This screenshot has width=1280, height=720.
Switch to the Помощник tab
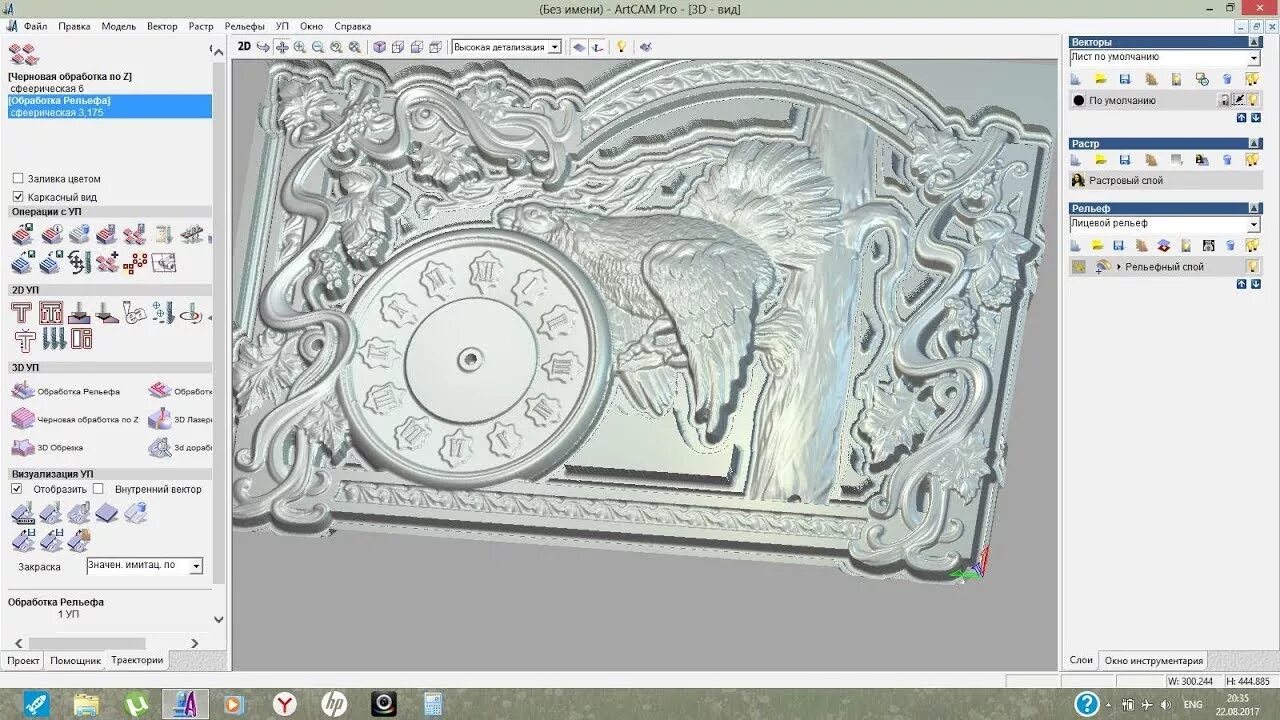point(76,661)
